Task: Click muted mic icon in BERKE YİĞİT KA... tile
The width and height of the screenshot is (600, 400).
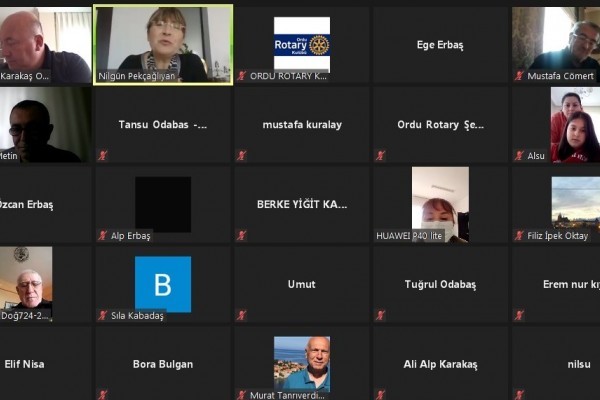Action: point(241,235)
